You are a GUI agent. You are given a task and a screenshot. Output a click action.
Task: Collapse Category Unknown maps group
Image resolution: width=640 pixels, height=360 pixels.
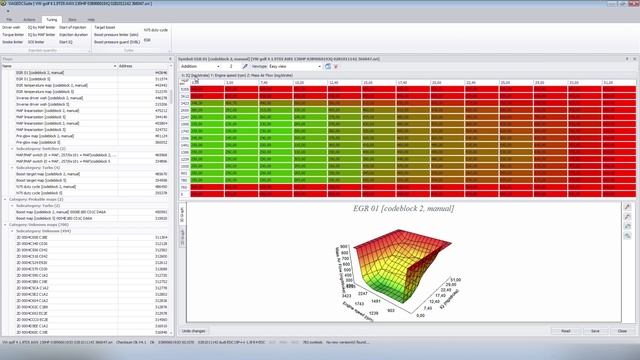coord(5,224)
